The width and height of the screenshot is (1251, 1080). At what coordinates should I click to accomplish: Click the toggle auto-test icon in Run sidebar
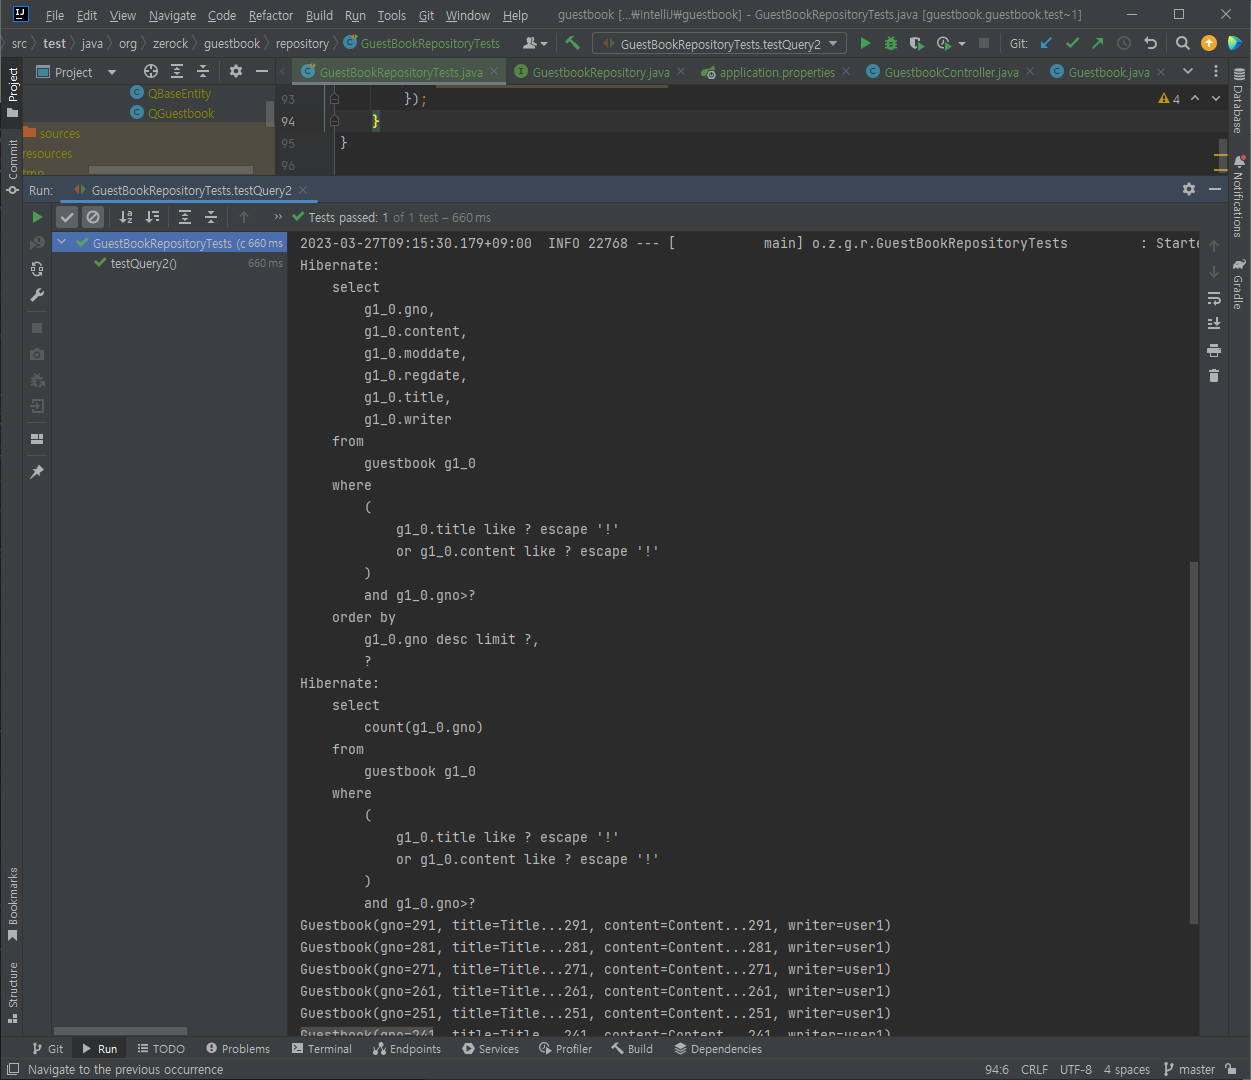pyautogui.click(x=37, y=269)
